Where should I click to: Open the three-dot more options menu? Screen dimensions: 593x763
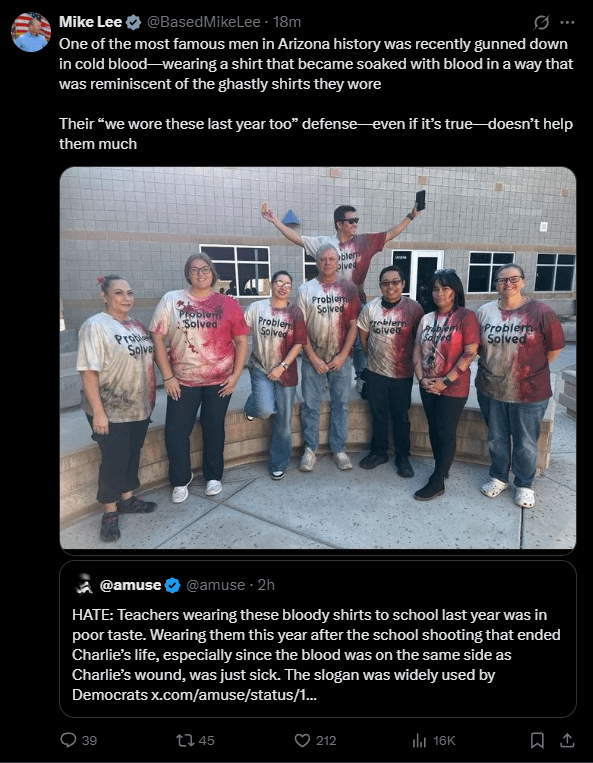(x=567, y=22)
